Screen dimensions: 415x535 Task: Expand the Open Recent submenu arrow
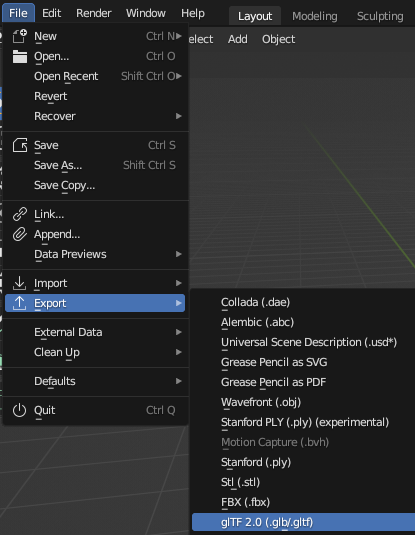click(178, 76)
